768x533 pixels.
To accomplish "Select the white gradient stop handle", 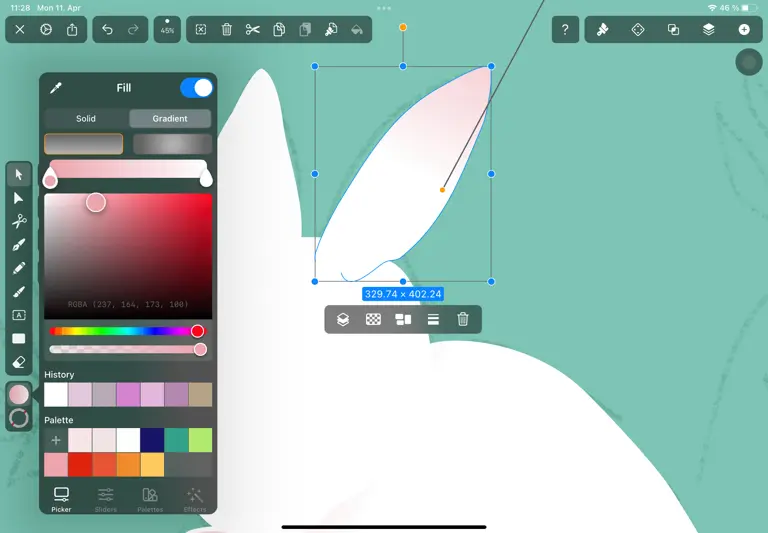I will click(206, 178).
